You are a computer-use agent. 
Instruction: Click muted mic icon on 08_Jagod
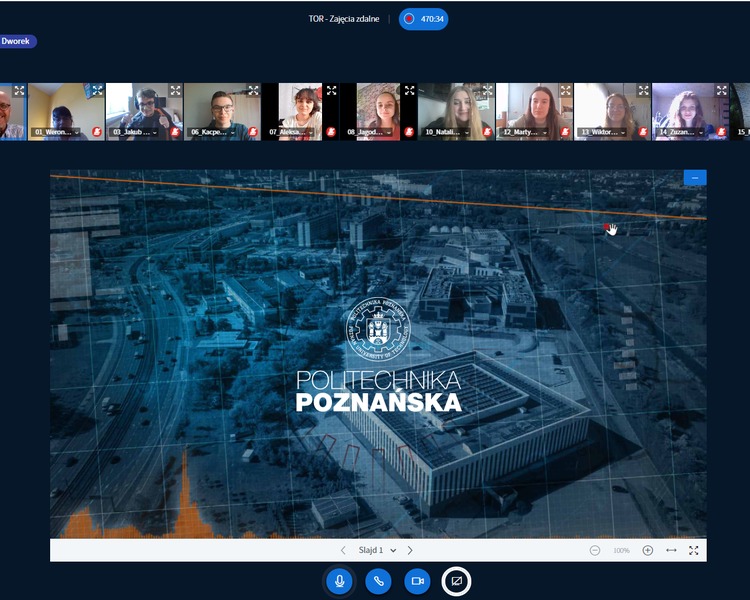tap(409, 132)
